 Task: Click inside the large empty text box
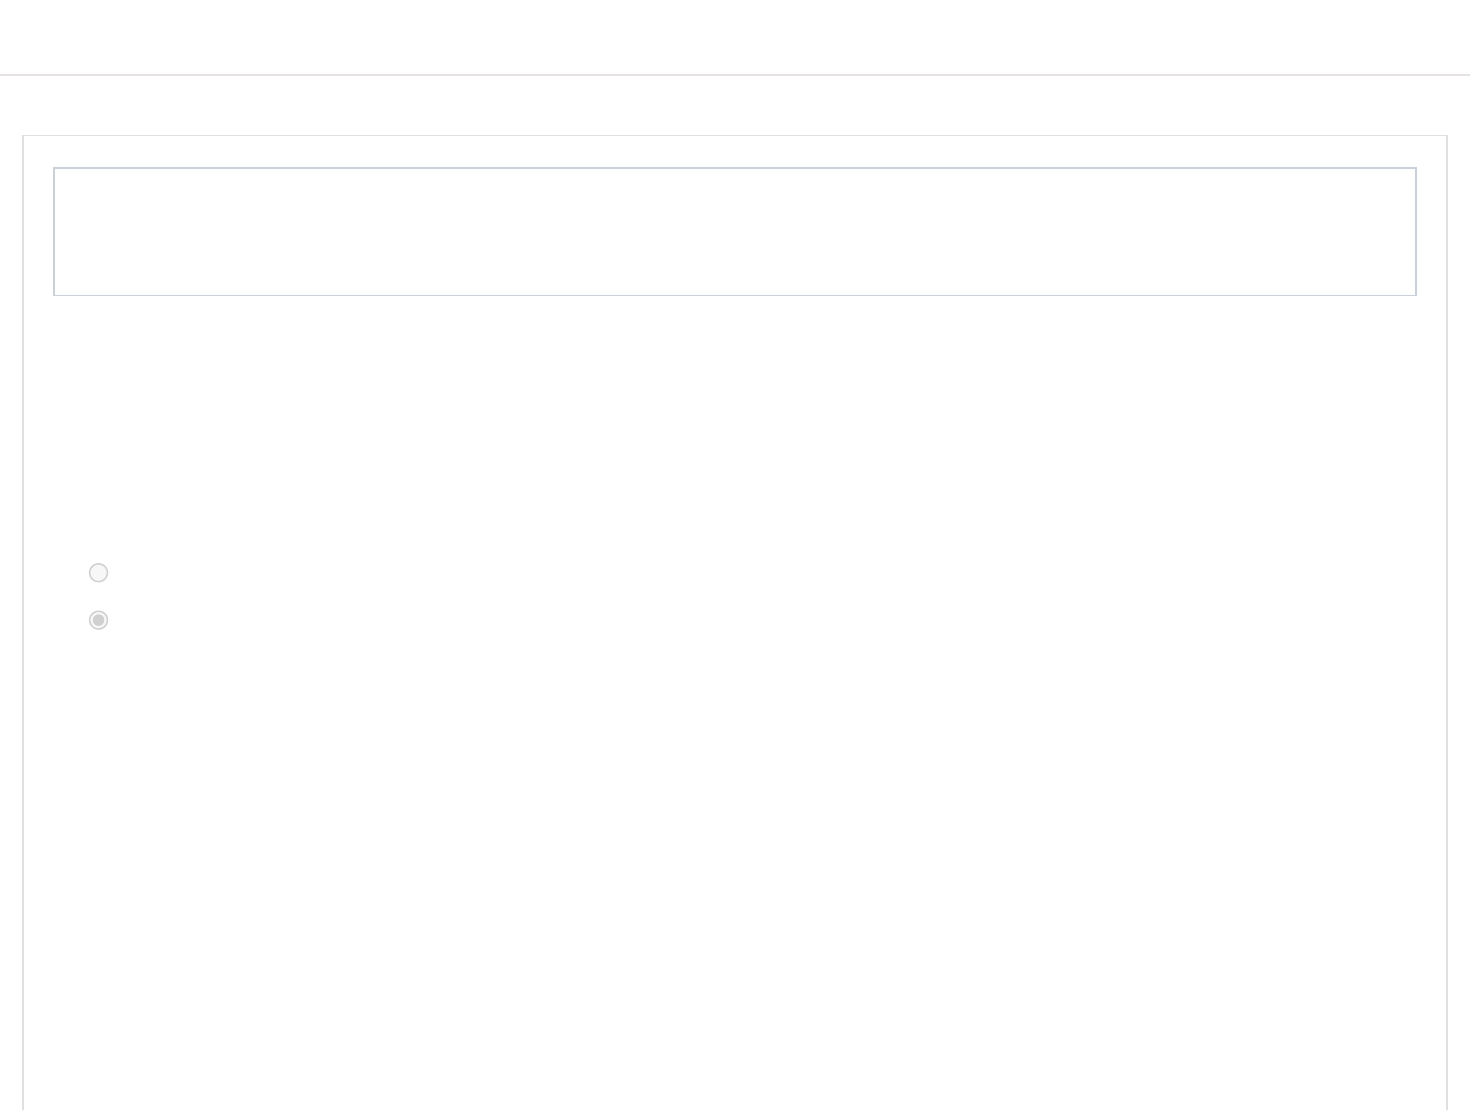pyautogui.click(x=735, y=232)
